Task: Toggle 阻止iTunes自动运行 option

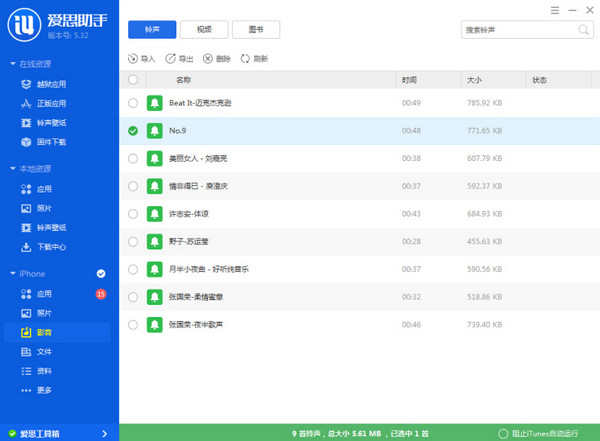Action: tap(517, 433)
